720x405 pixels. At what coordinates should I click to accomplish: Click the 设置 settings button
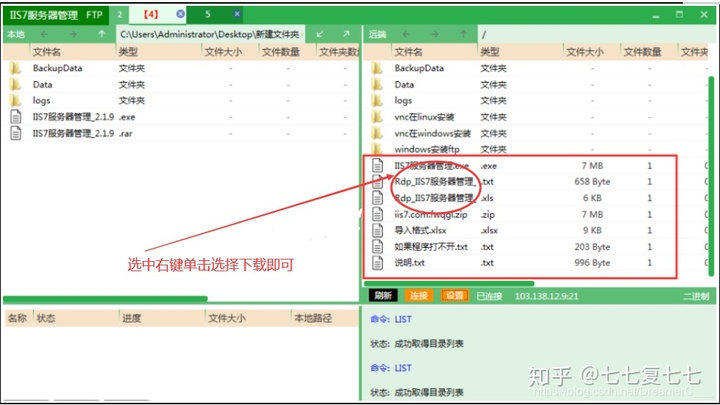[x=455, y=296]
